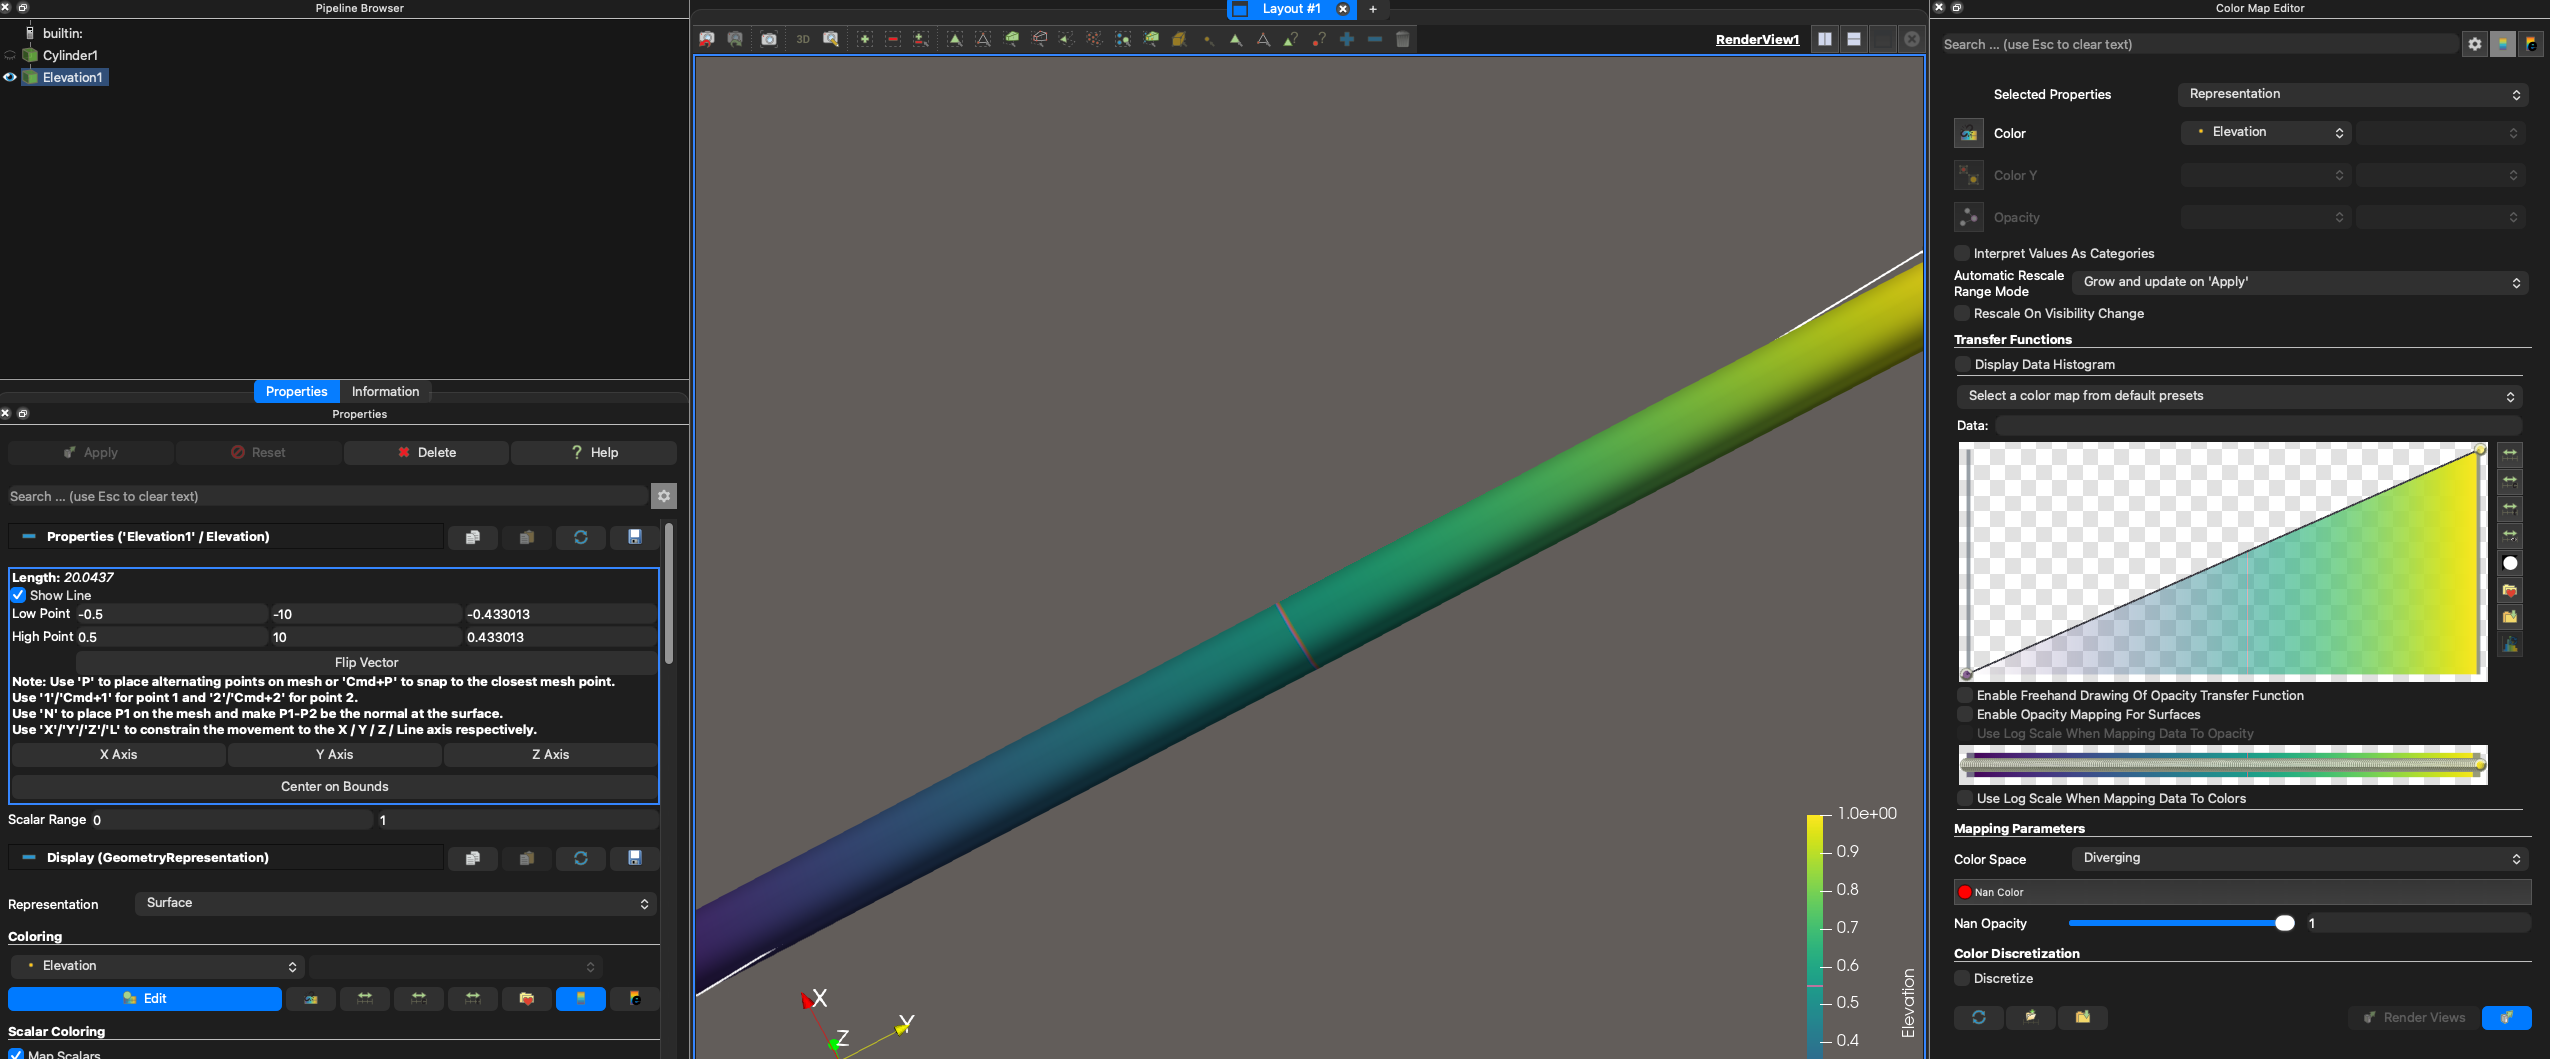The width and height of the screenshot is (2550, 1059).
Task: Open the Color Map Editor via Edit button
Action: (145, 998)
